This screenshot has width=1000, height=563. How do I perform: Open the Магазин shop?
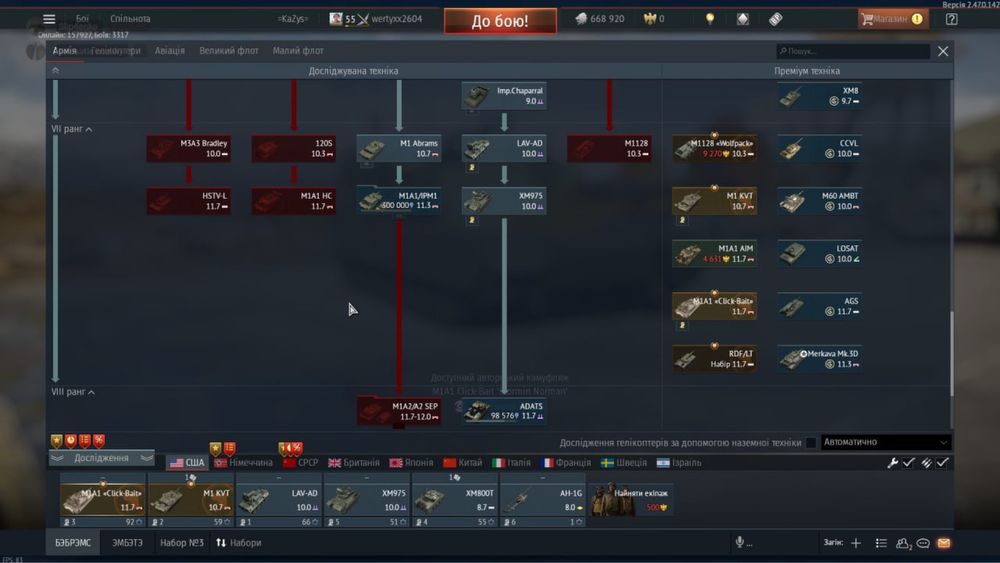pos(893,19)
